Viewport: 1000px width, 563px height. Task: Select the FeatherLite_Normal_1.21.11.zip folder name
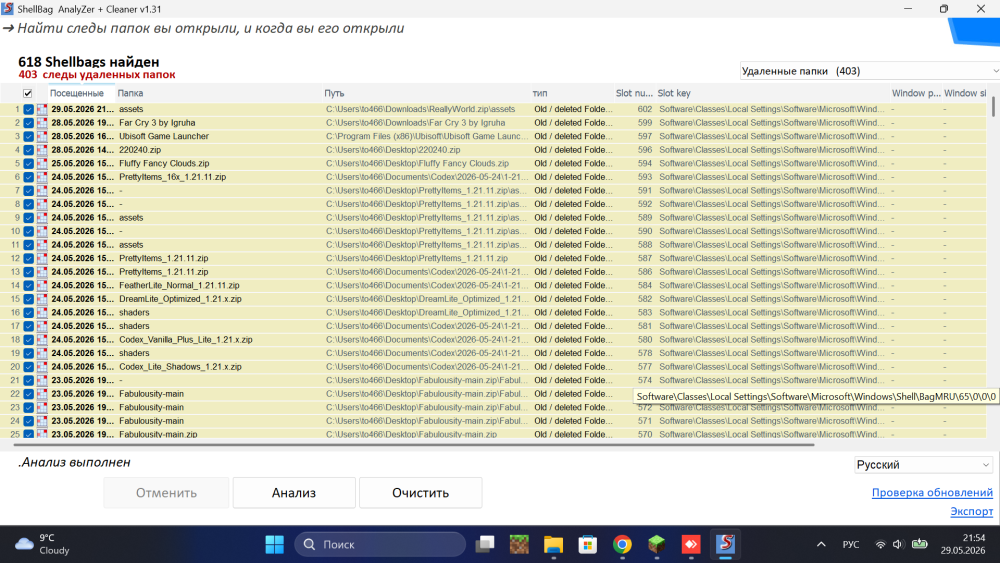(179, 286)
